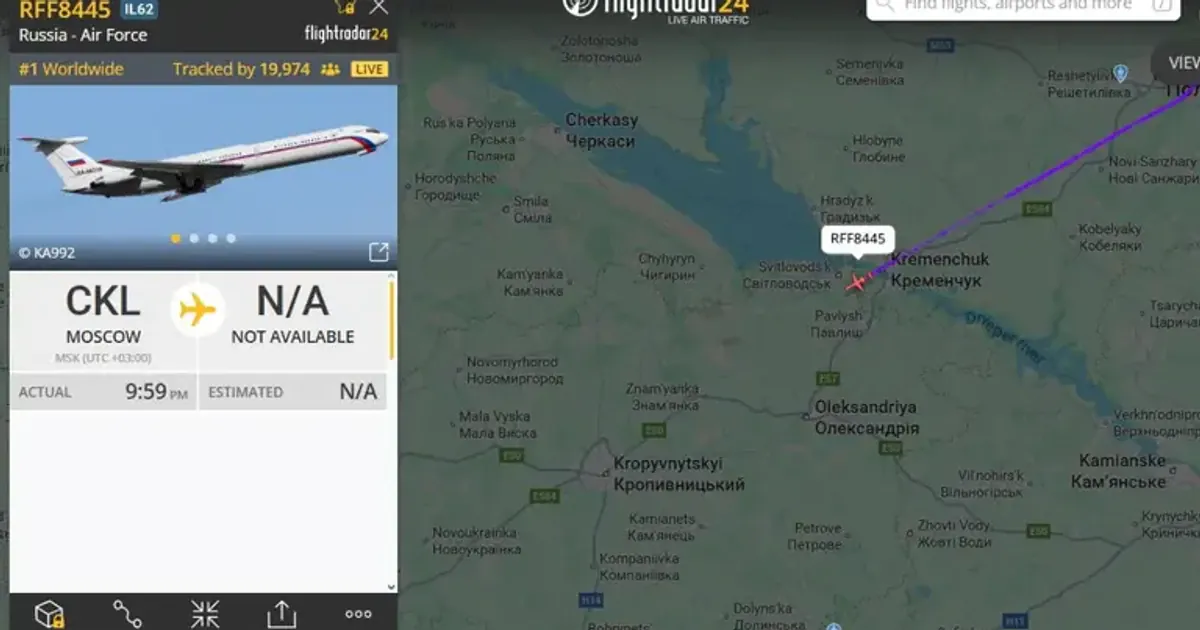Select the first photo carousel dot

176,238
